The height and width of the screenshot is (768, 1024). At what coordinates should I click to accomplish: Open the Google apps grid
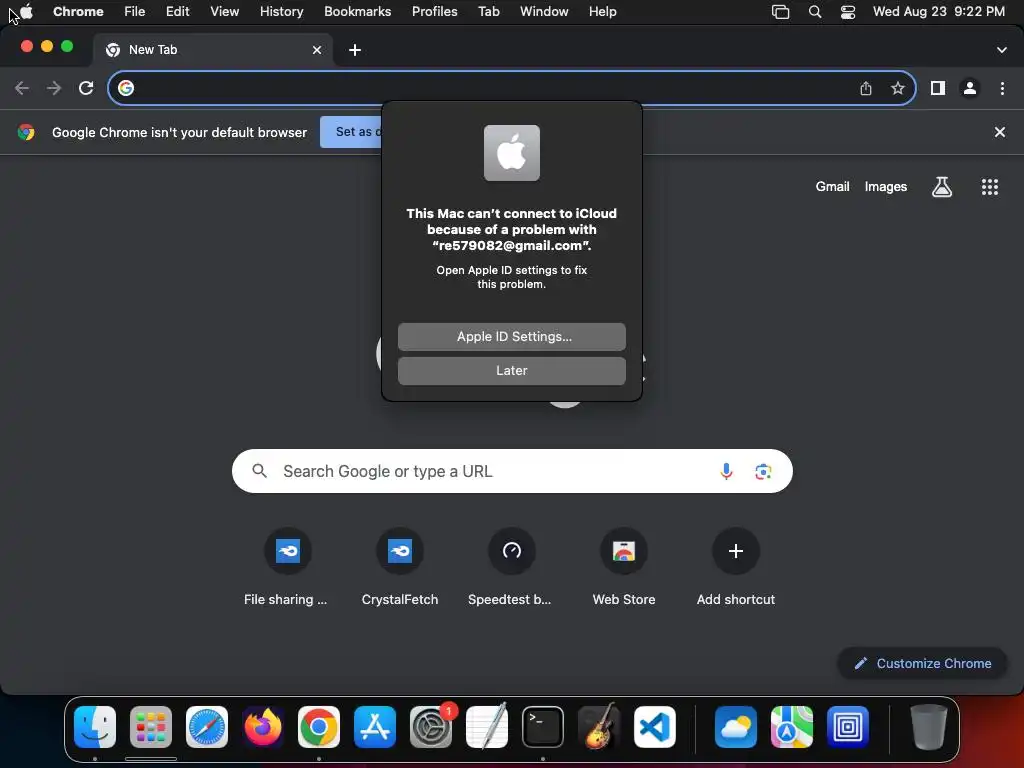[989, 187]
